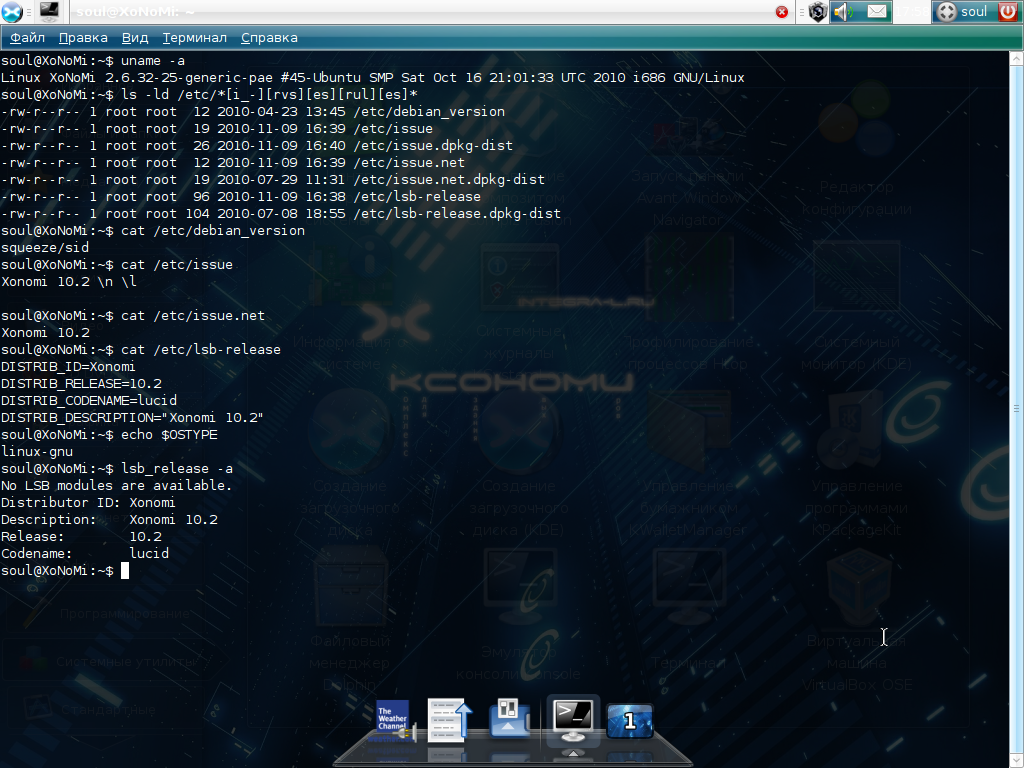1024x768 pixels.
Task: Click the 'linux-gnu' output line
Action: tap(37, 451)
